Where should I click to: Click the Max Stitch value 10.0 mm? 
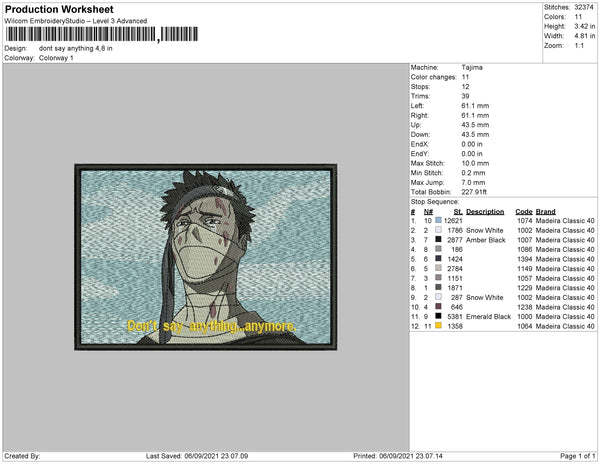[x=475, y=163]
